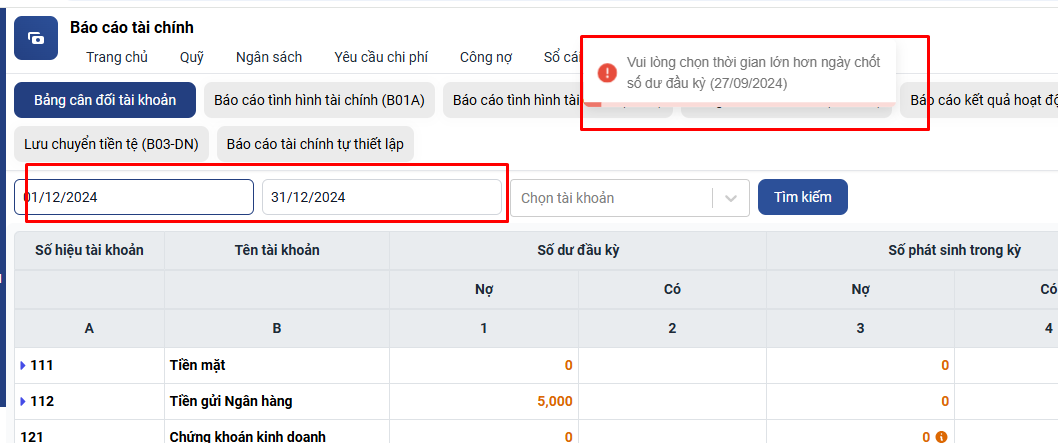The height and width of the screenshot is (443, 1058).
Task: Switch to Báo cáo tình hình tài chính (B01A)
Action: click(319, 100)
